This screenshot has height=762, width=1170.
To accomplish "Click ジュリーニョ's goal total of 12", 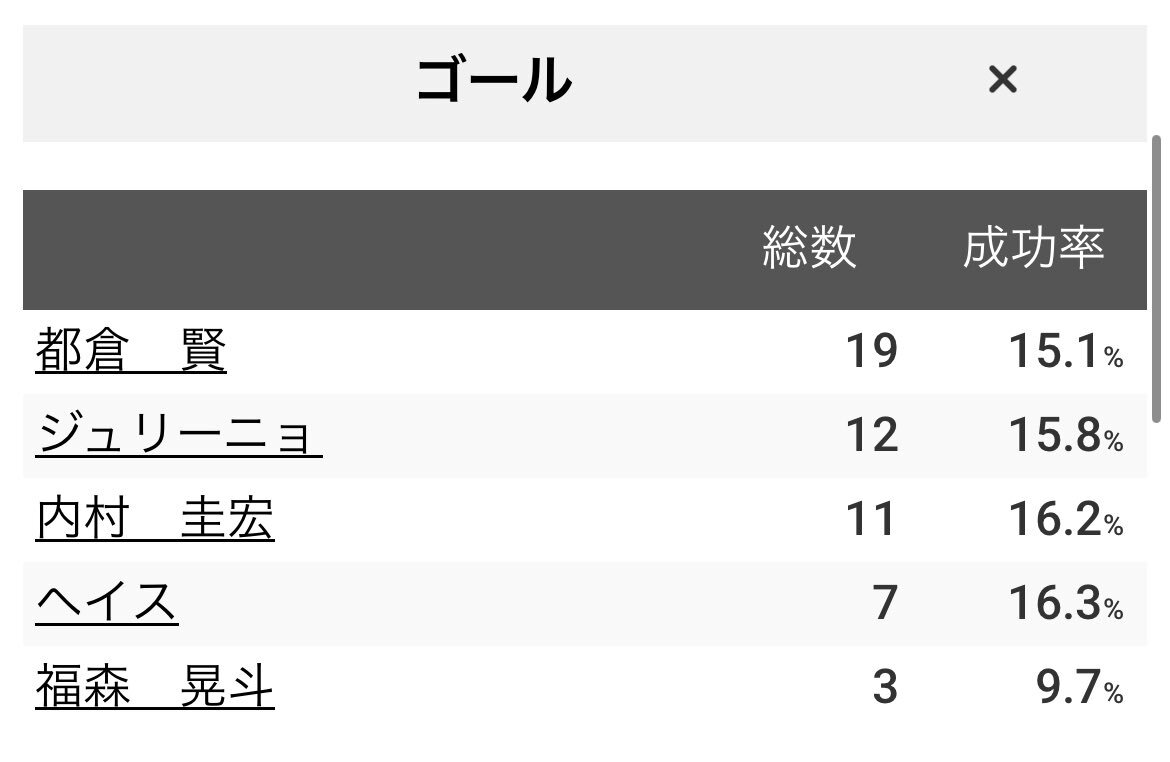I will (871, 436).
